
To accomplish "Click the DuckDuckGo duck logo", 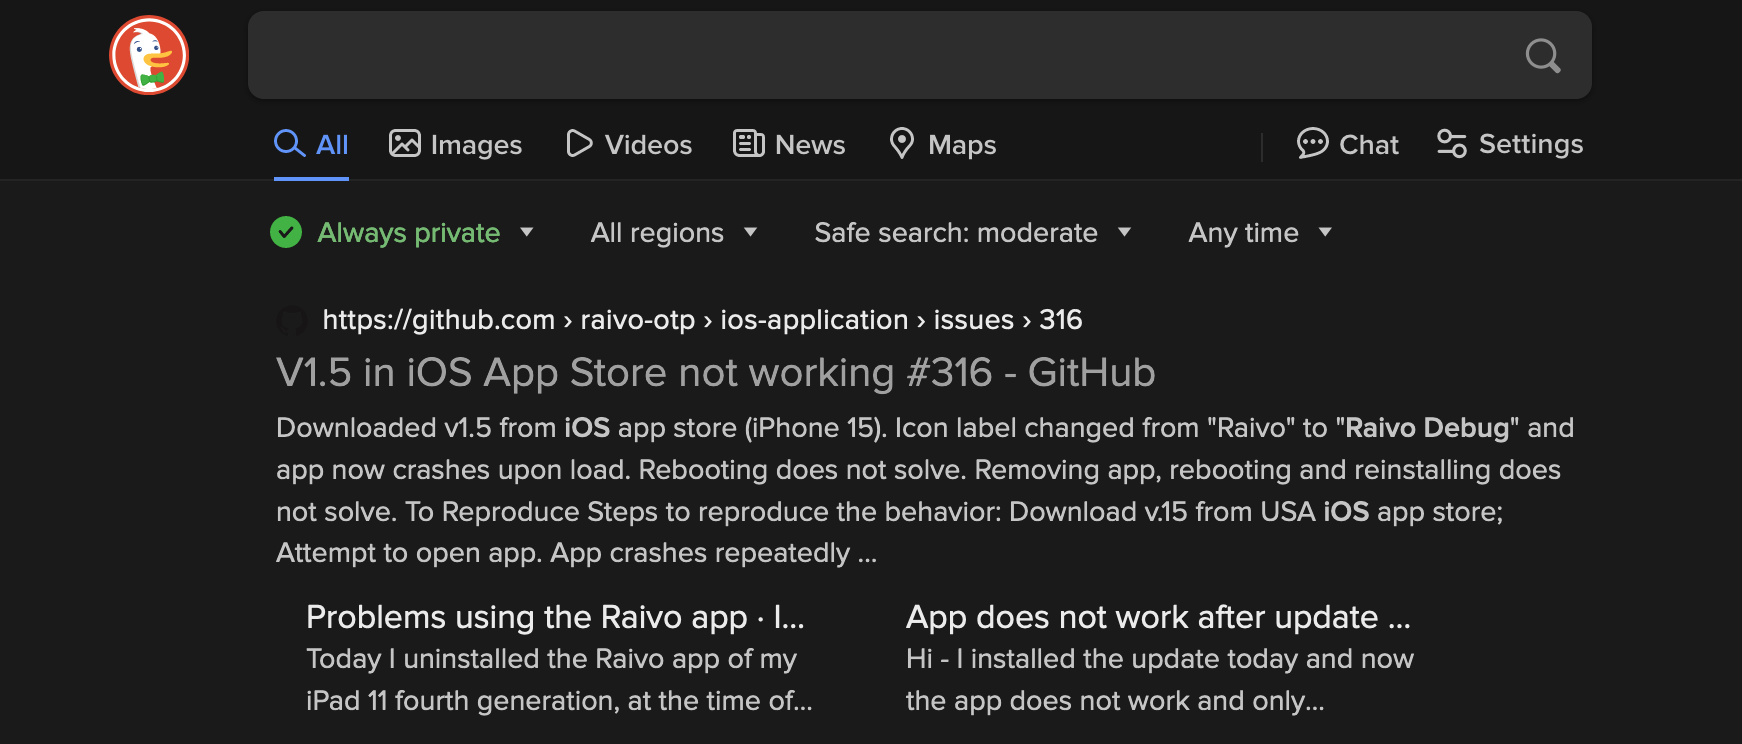I will [149, 55].
